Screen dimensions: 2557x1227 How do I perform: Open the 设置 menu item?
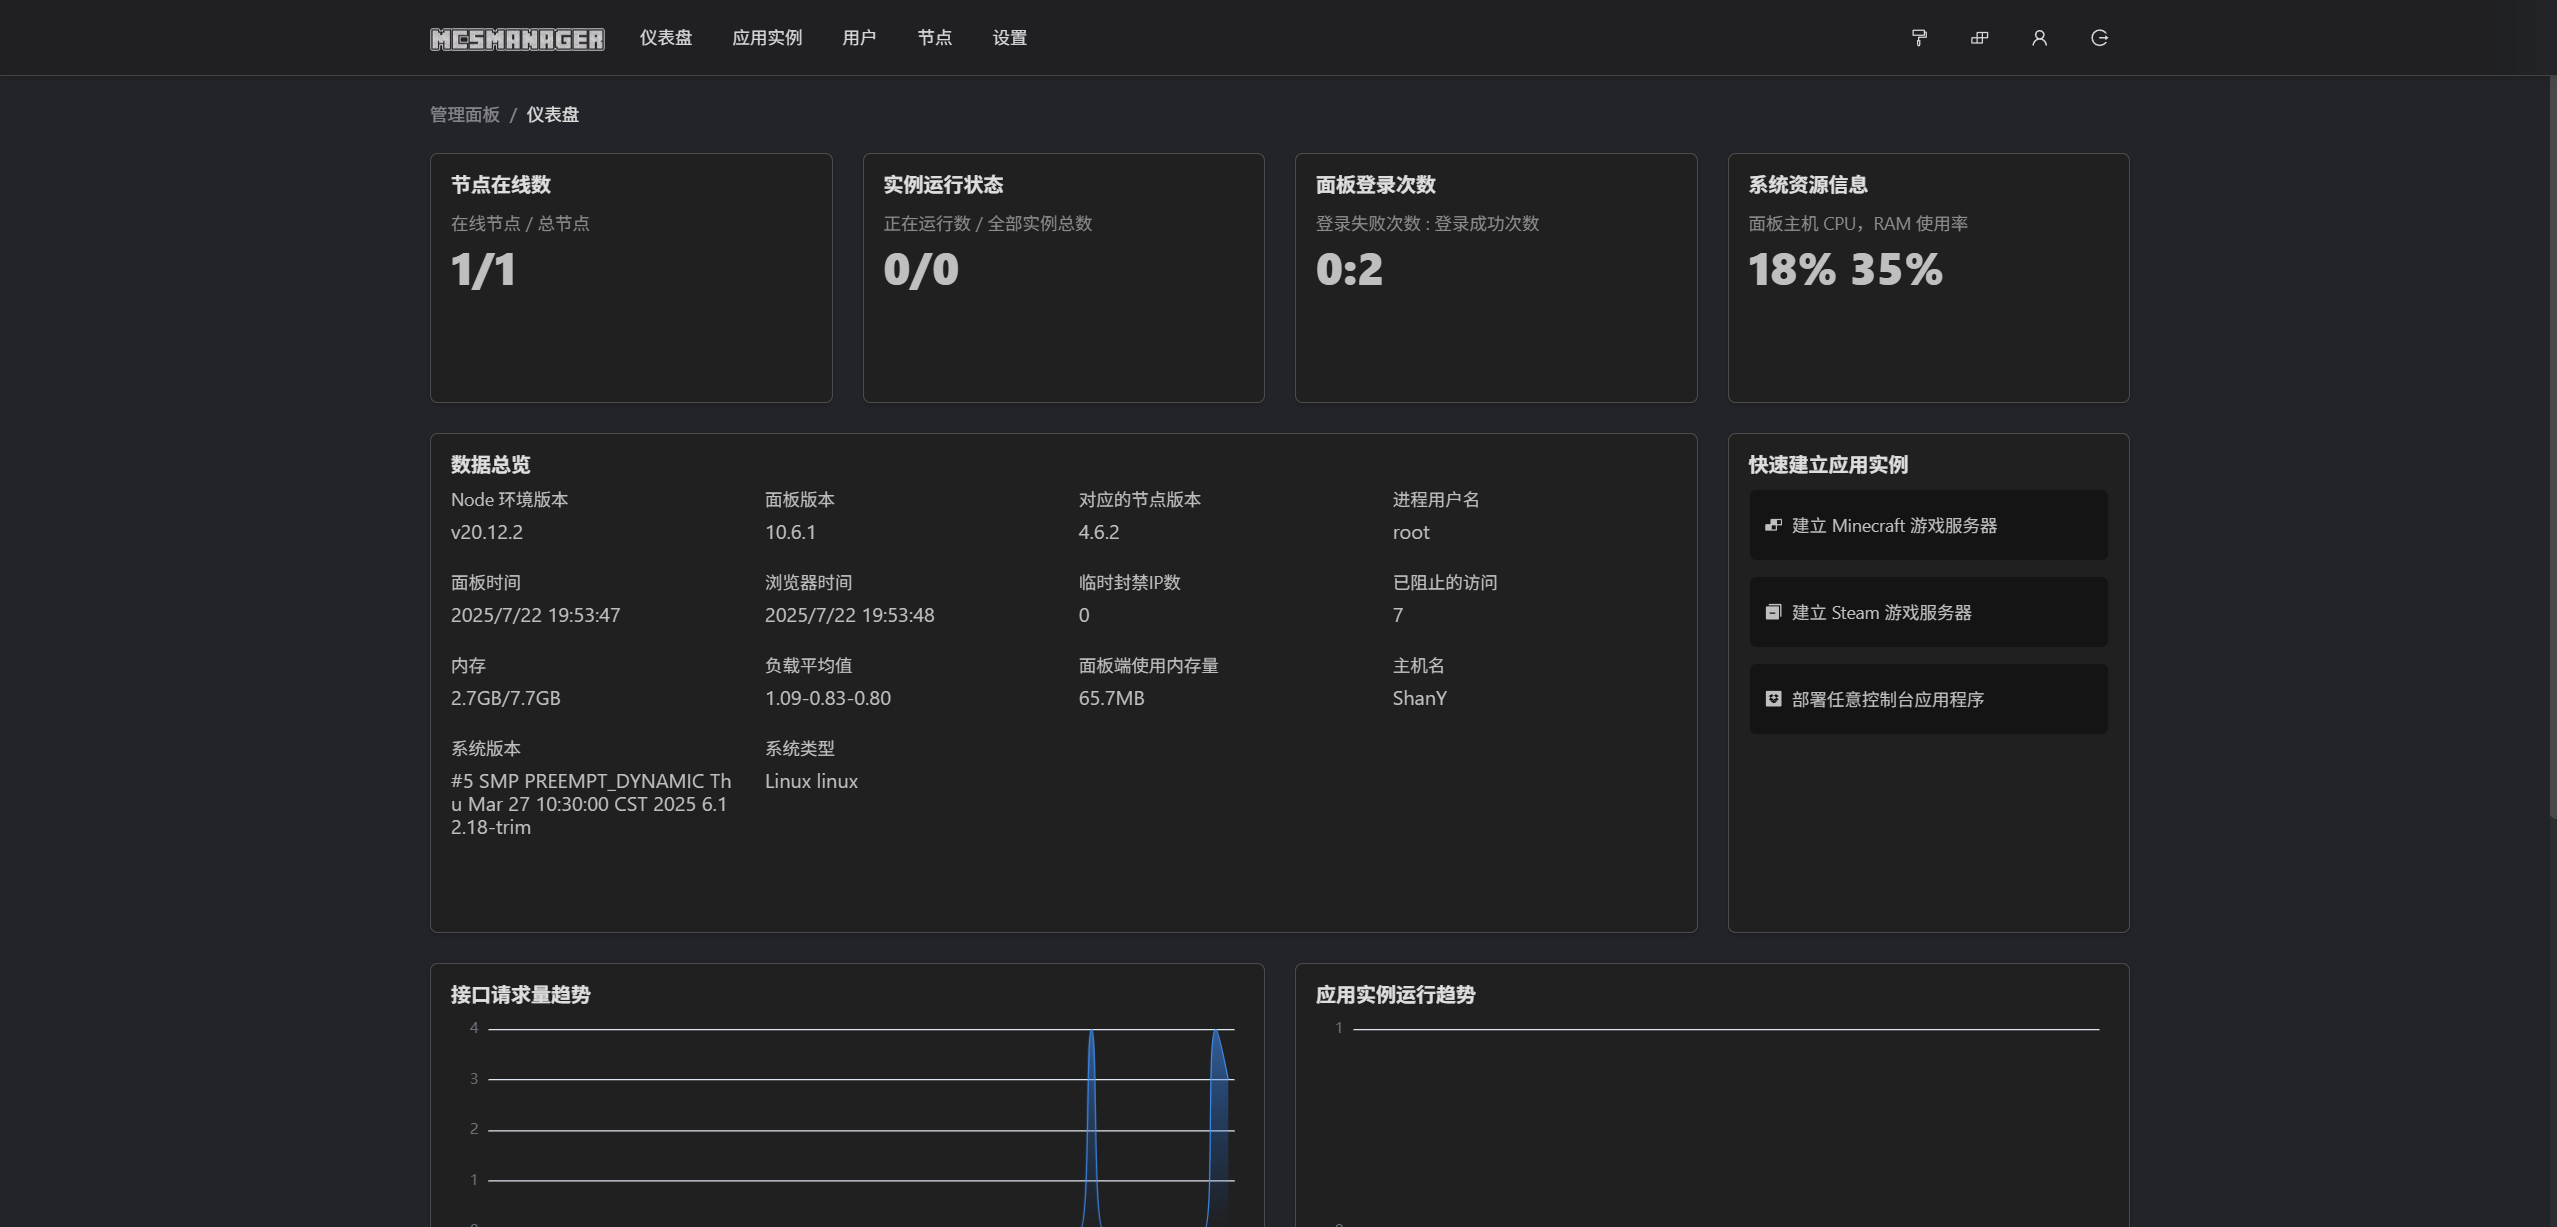click(x=1009, y=38)
